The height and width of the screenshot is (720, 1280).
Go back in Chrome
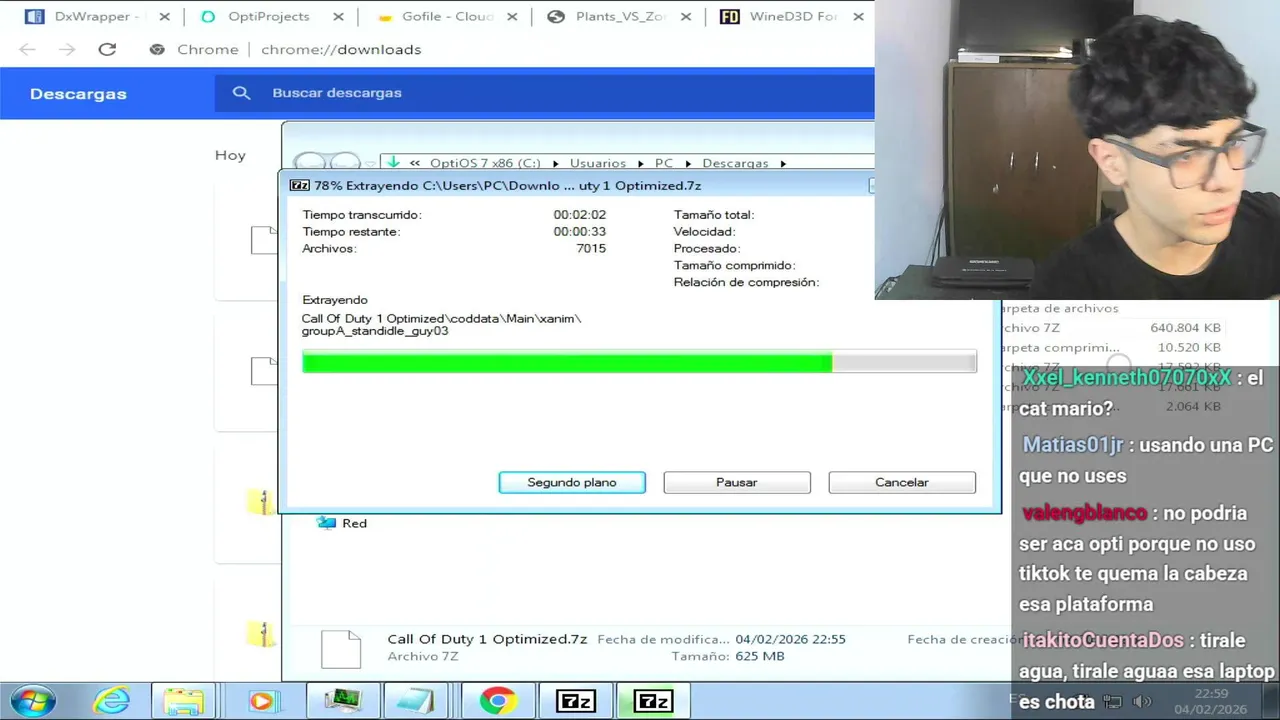[x=27, y=49]
